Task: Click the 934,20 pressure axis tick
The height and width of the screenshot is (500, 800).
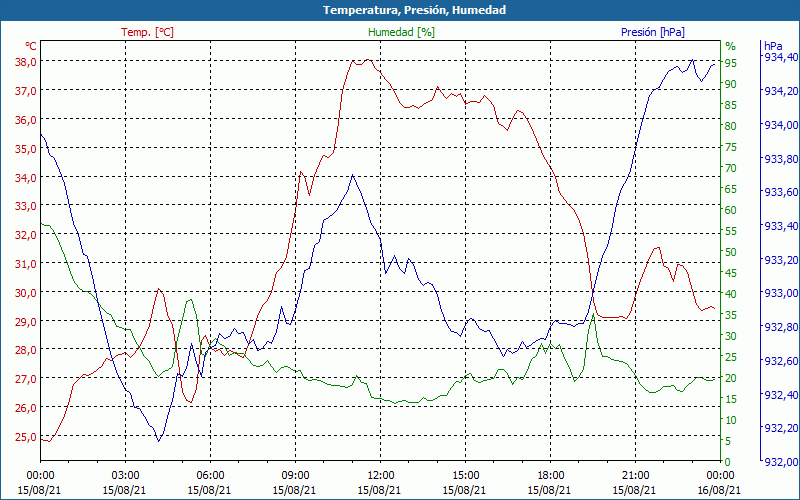Action: coord(780,91)
